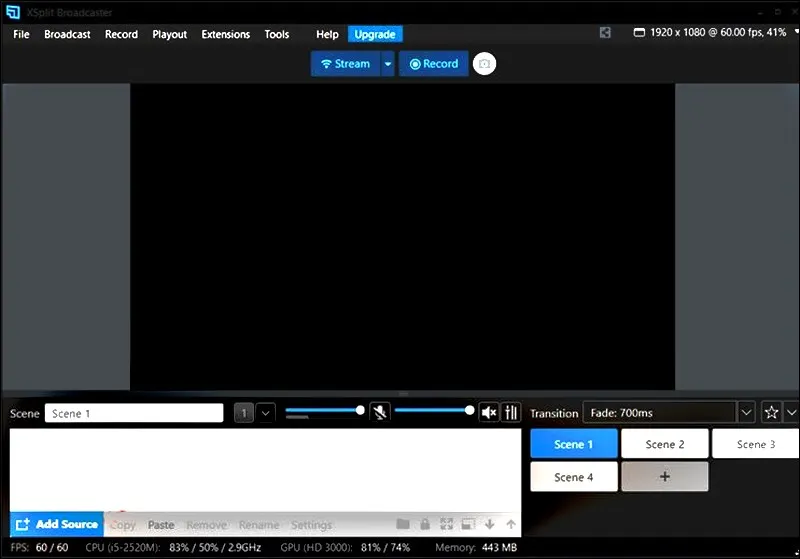Adjust the microphone volume slider
Screen dimensions: 800x559
(324, 410)
